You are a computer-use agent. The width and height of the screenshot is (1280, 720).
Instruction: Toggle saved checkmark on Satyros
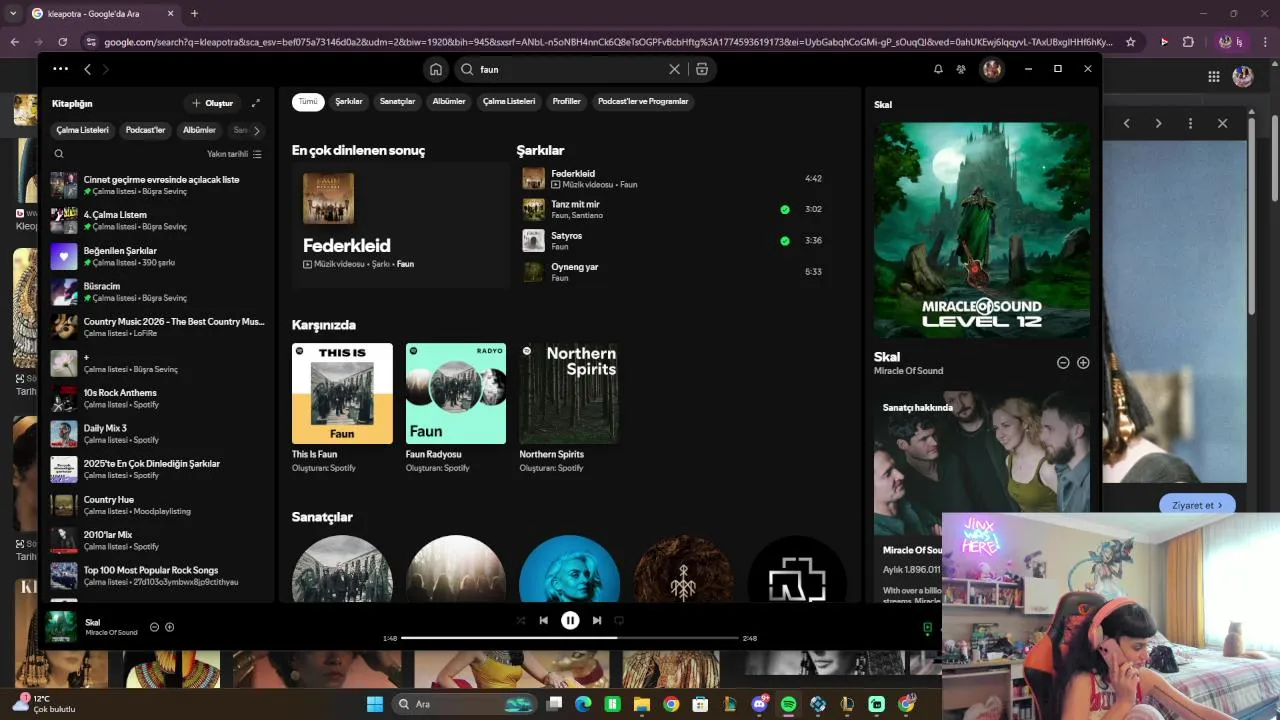pyautogui.click(x=785, y=241)
